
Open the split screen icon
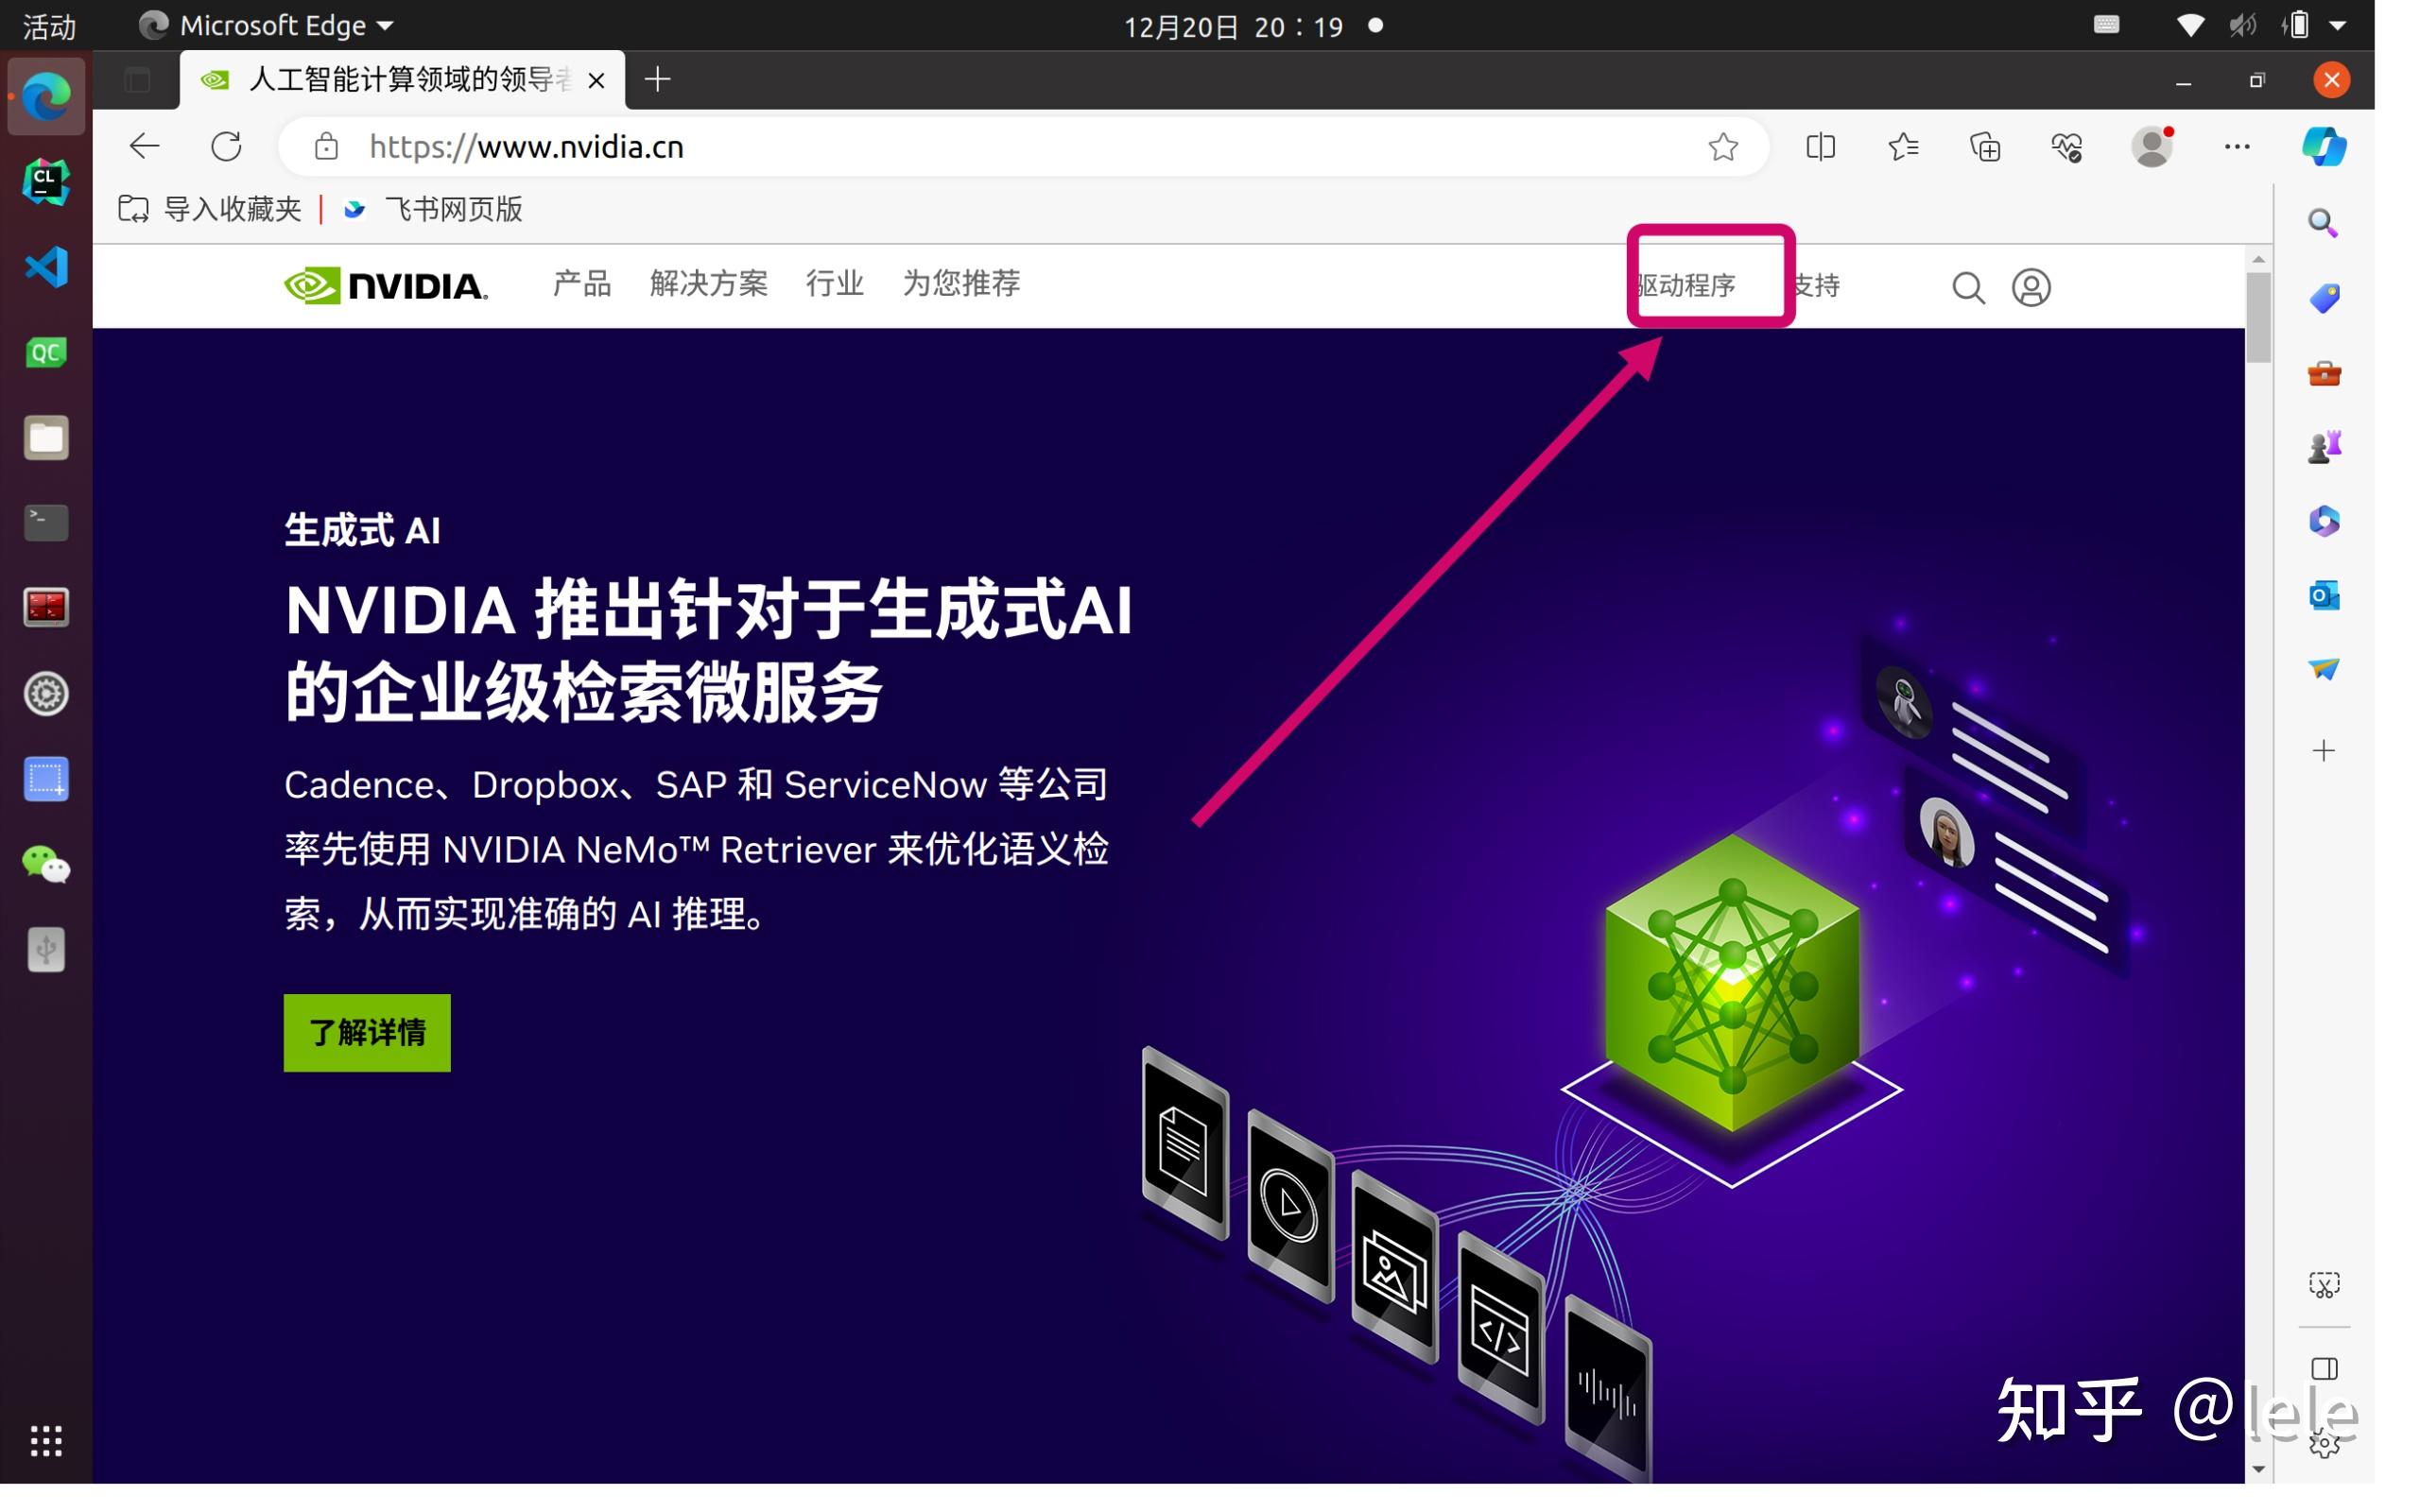[1820, 147]
